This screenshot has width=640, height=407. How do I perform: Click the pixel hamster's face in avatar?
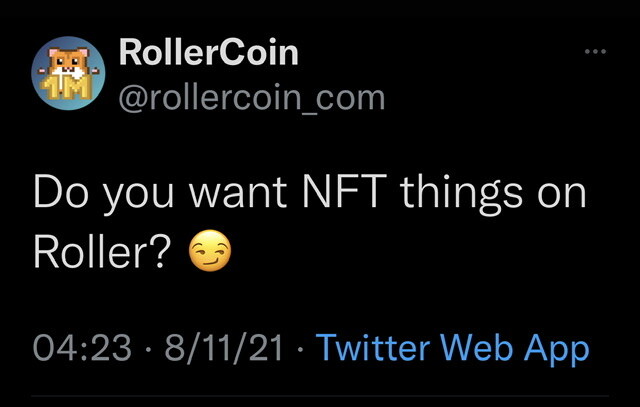pyautogui.click(x=69, y=62)
